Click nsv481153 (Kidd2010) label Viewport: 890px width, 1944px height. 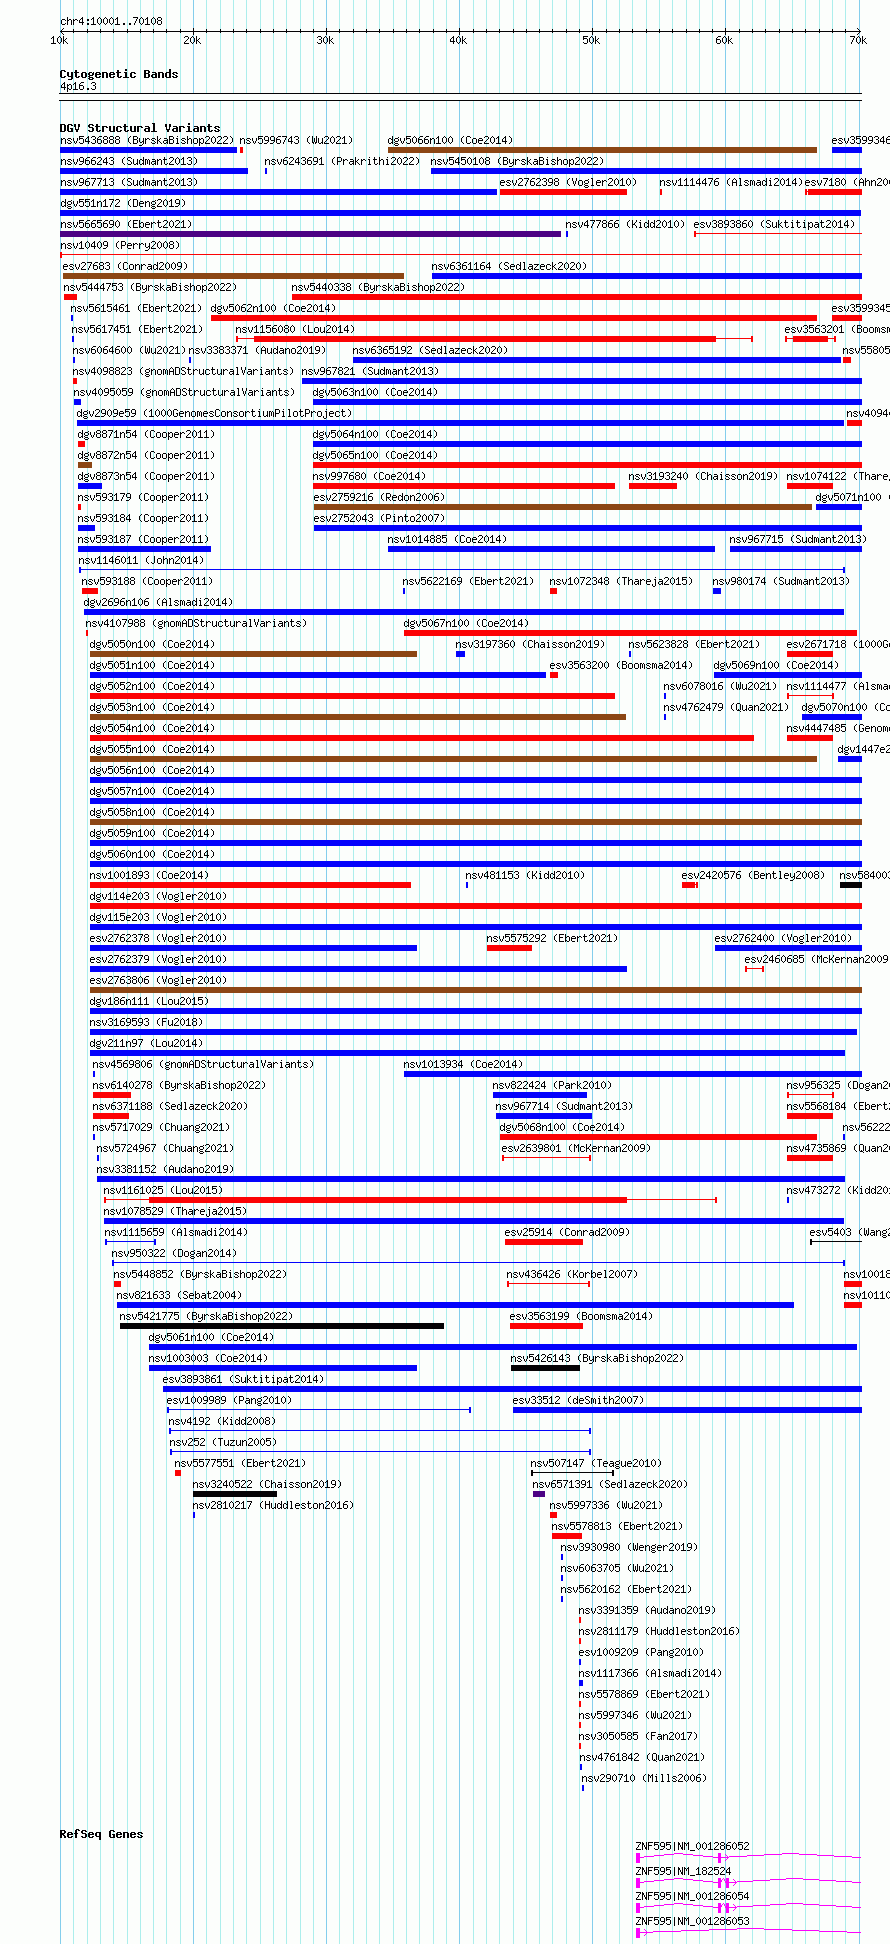pyautogui.click(x=525, y=875)
